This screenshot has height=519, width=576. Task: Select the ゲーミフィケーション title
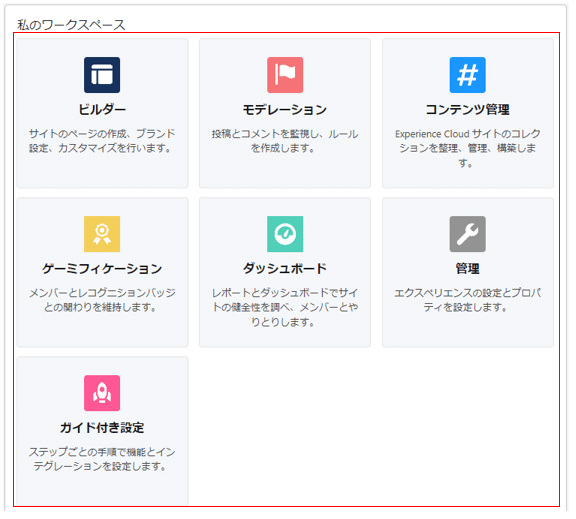coord(102,268)
